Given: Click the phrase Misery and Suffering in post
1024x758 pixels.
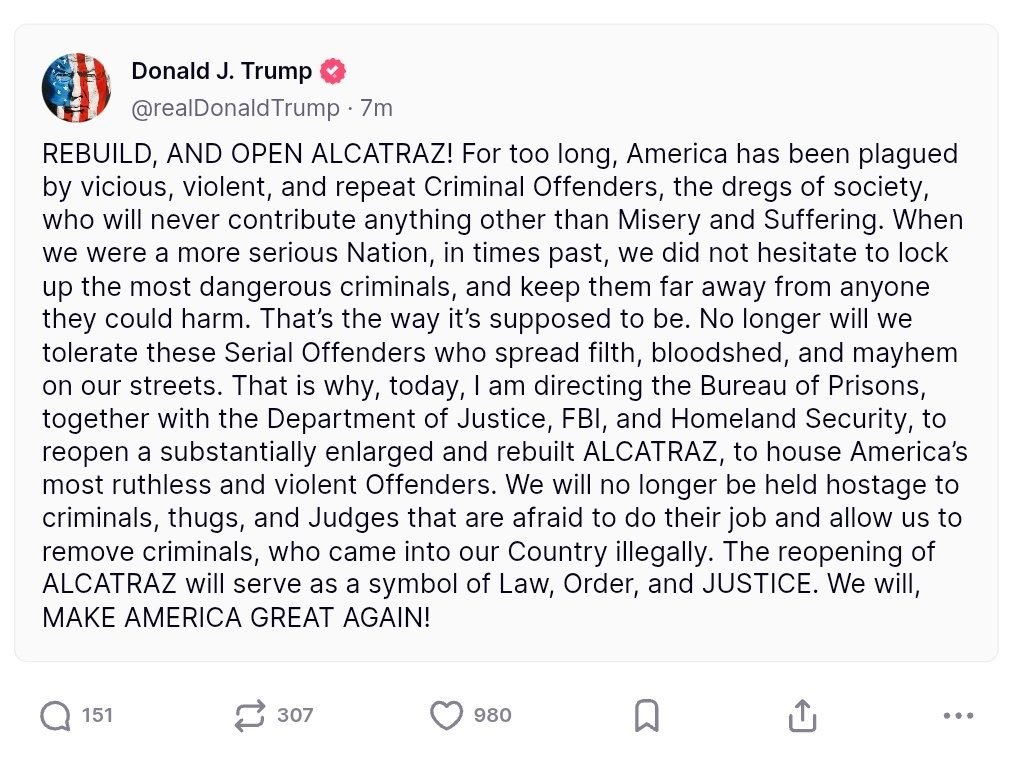Looking at the screenshot, I should tap(750, 220).
